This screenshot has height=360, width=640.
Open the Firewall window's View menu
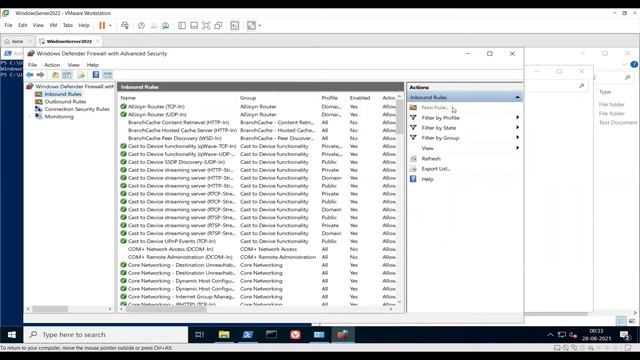pyautogui.click(x=73, y=65)
